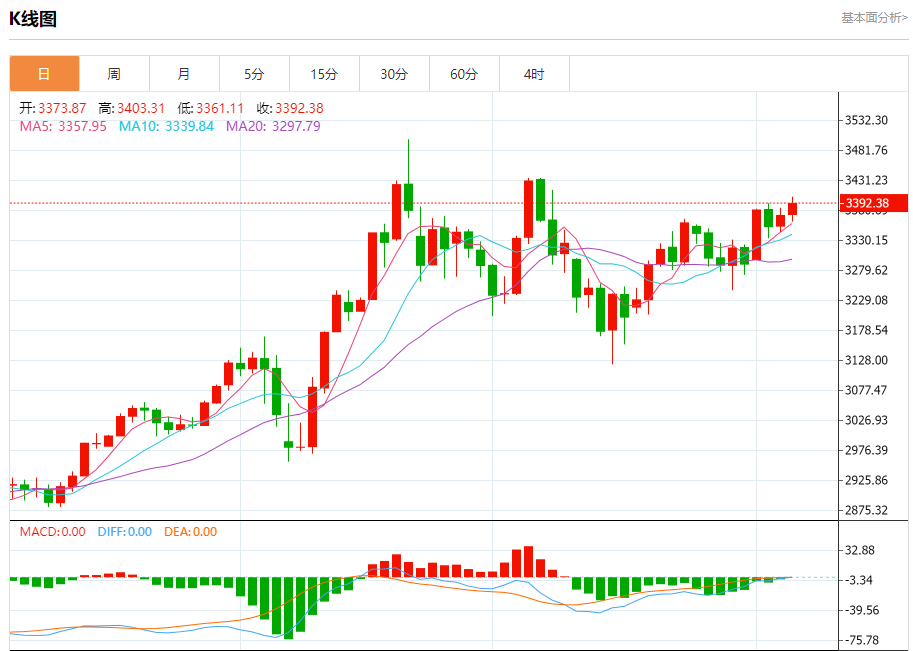Click the 2875.32 price axis label
Image resolution: width=913 pixels, height=651 pixels.
coord(866,510)
